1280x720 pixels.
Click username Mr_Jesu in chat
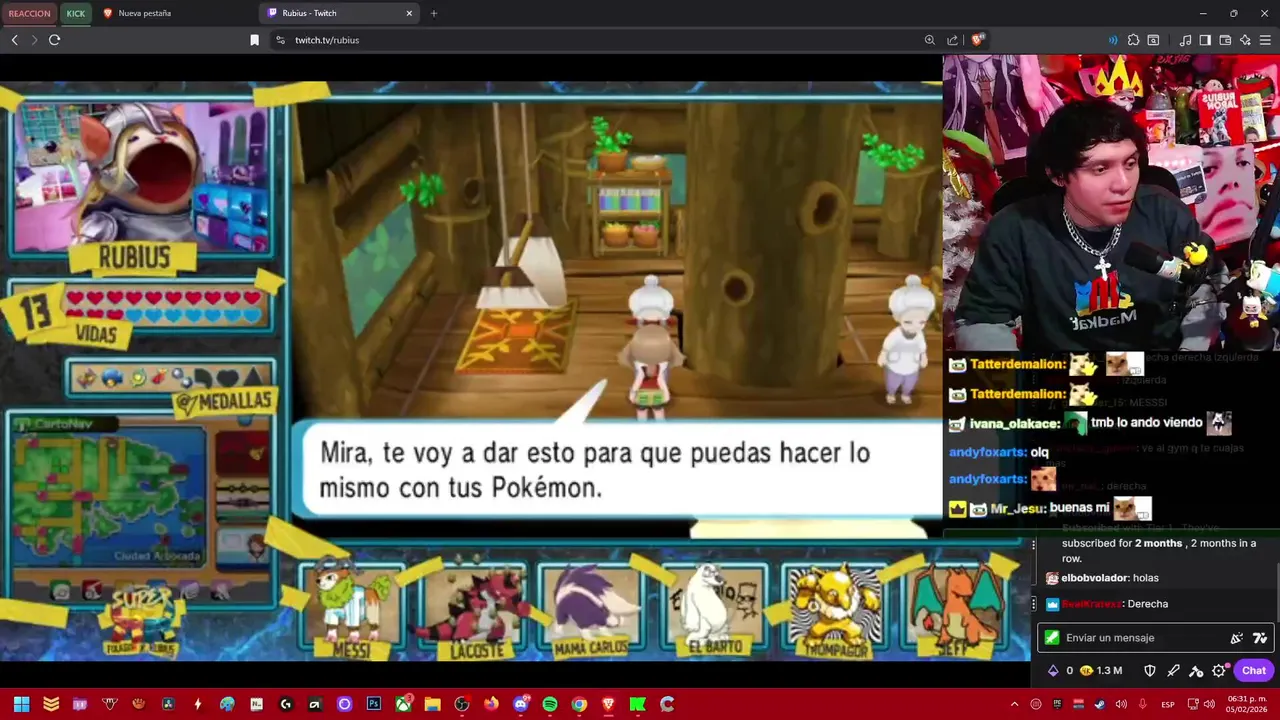1017,508
